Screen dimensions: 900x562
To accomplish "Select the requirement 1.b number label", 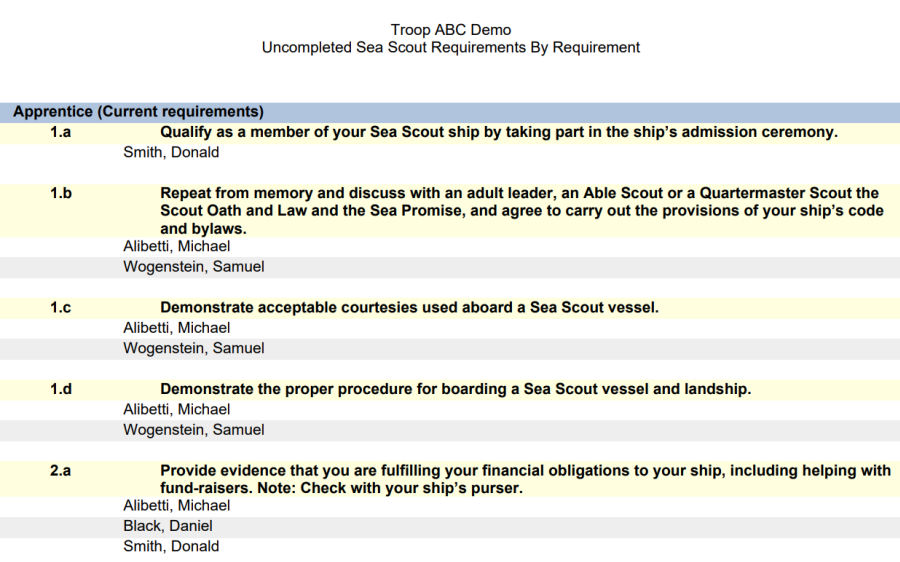I will coord(60,193).
